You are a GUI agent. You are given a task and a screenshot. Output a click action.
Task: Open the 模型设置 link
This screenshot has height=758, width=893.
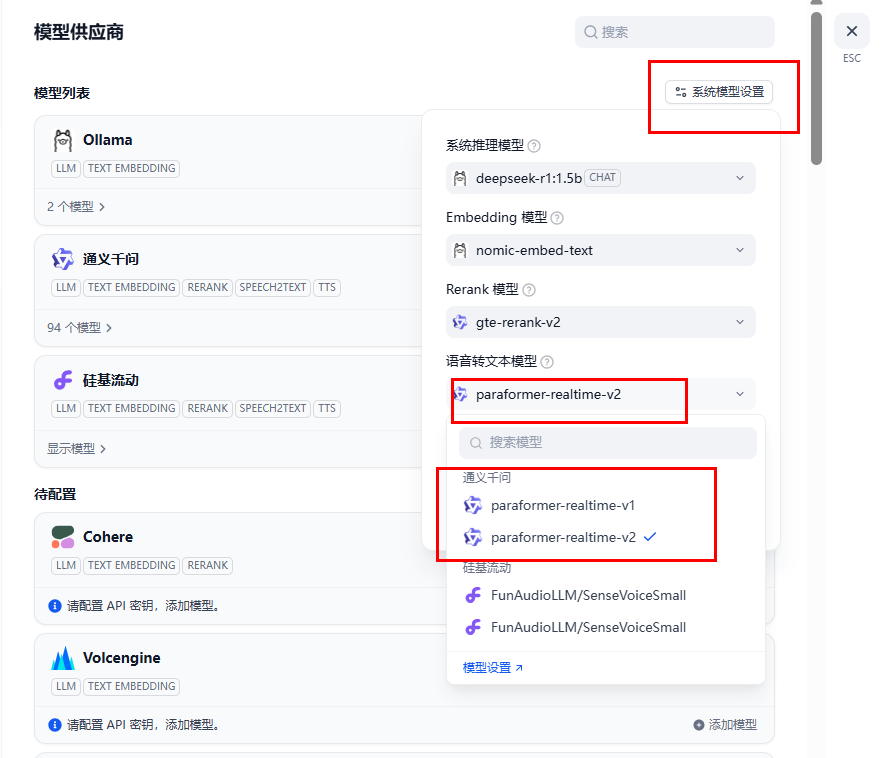point(493,668)
